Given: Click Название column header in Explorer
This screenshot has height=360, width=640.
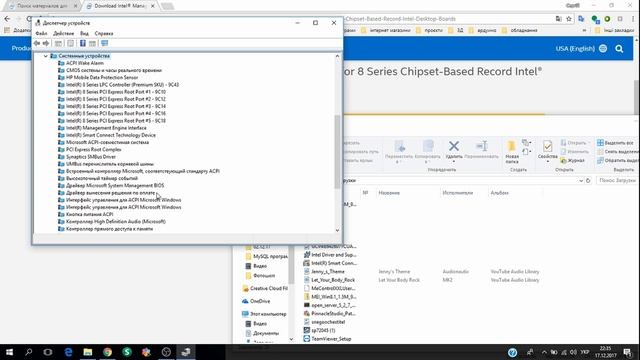Looking at the screenshot, I should pos(389,193).
